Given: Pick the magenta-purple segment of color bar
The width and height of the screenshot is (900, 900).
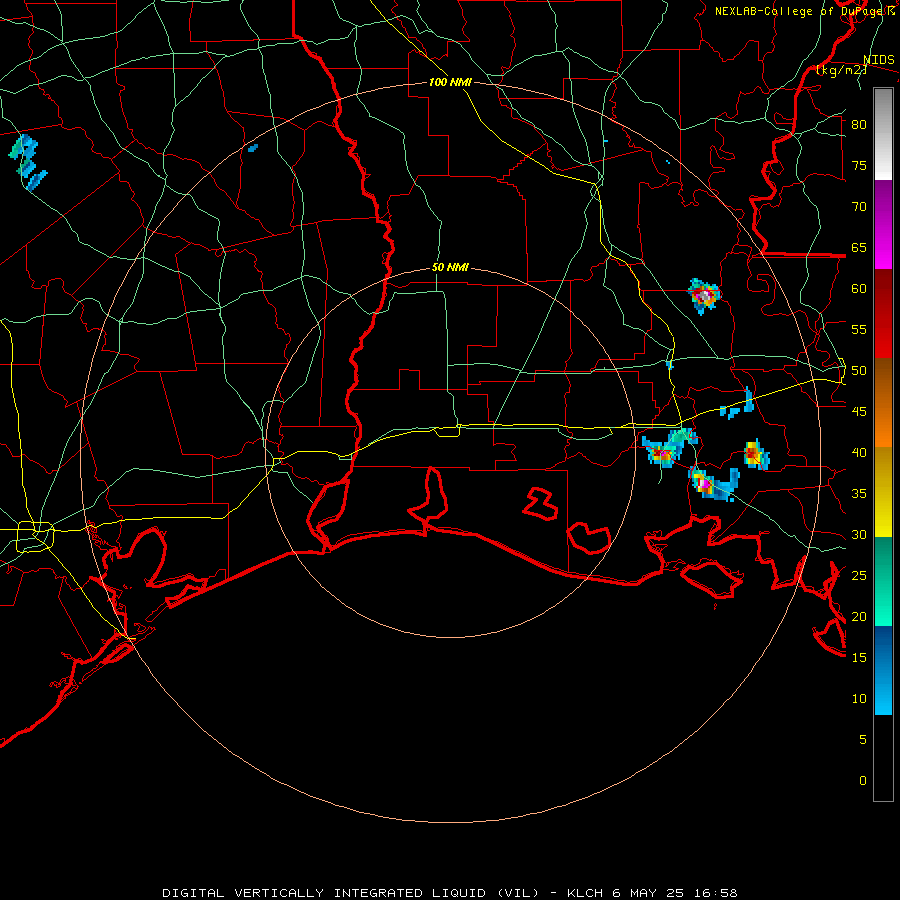Looking at the screenshot, I should point(883,224).
